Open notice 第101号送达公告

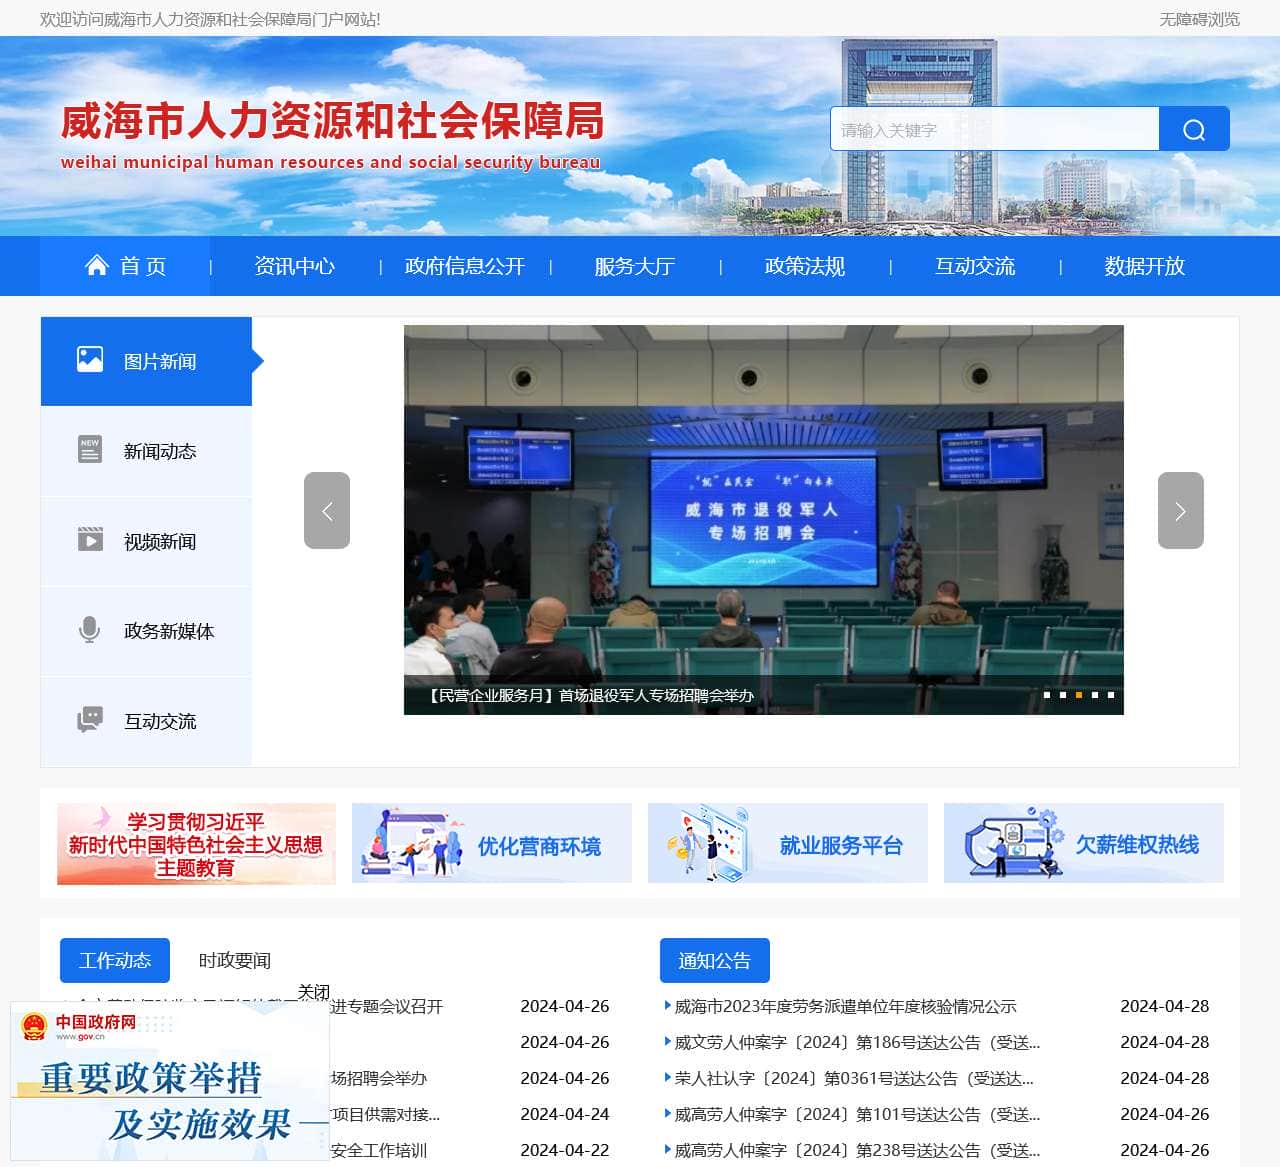tap(857, 1114)
